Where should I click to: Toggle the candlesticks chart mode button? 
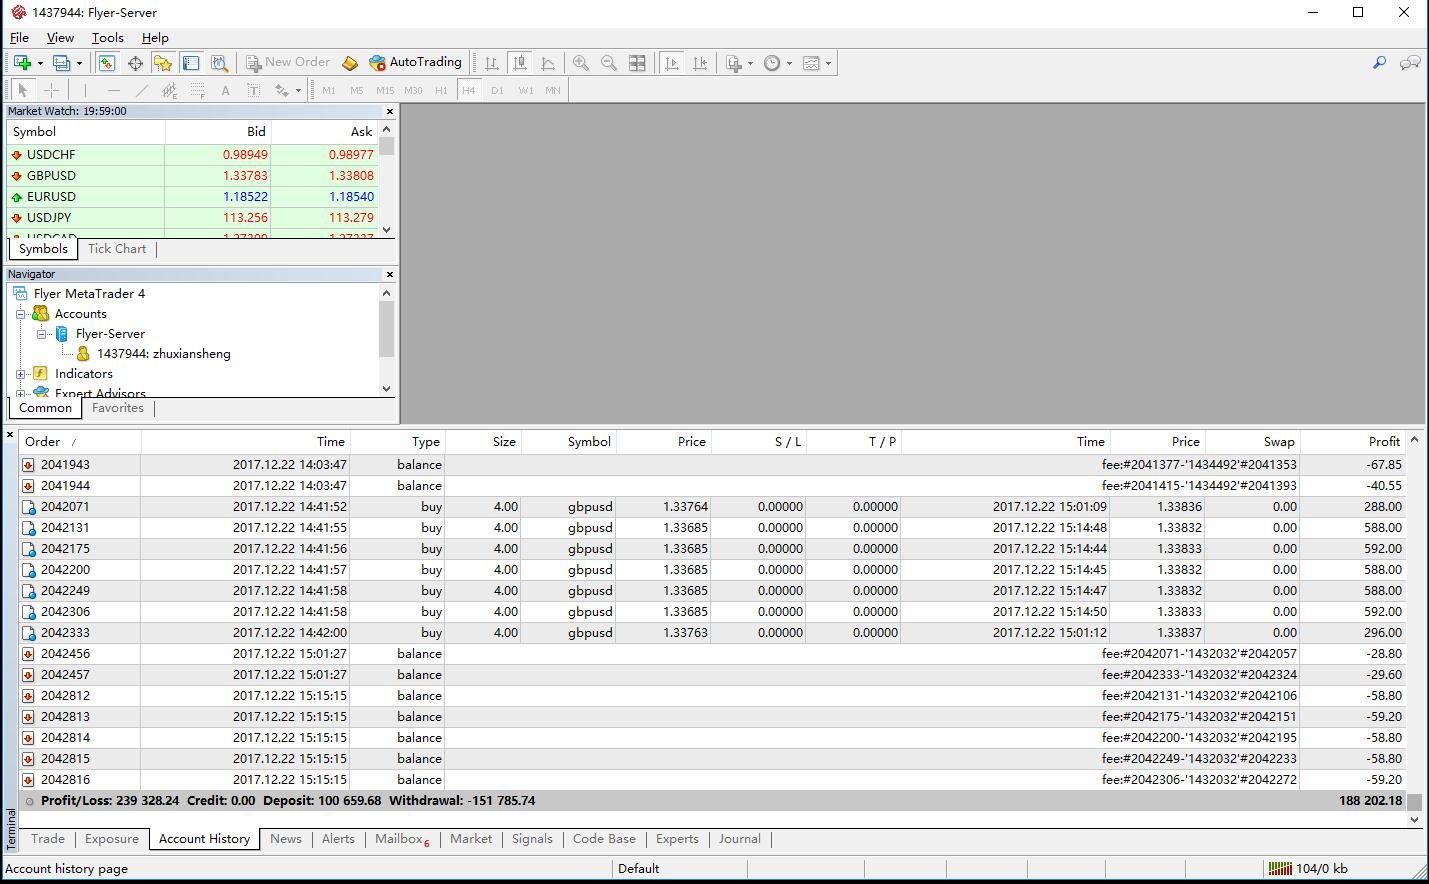click(519, 63)
